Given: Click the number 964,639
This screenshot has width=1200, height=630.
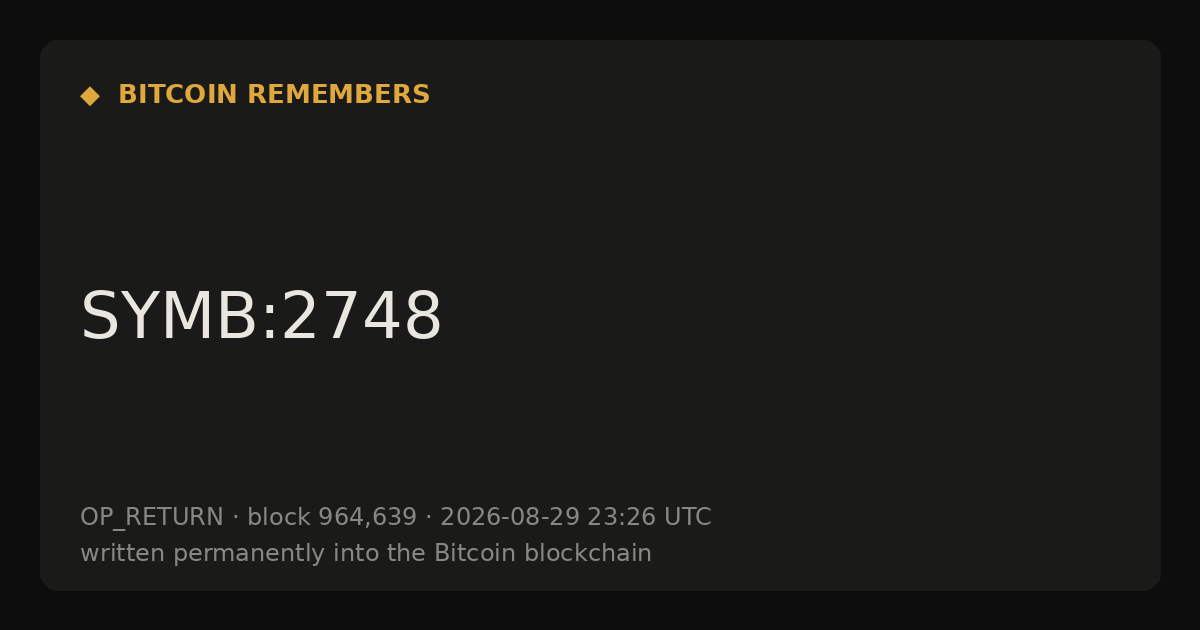Looking at the screenshot, I should pos(367,518).
